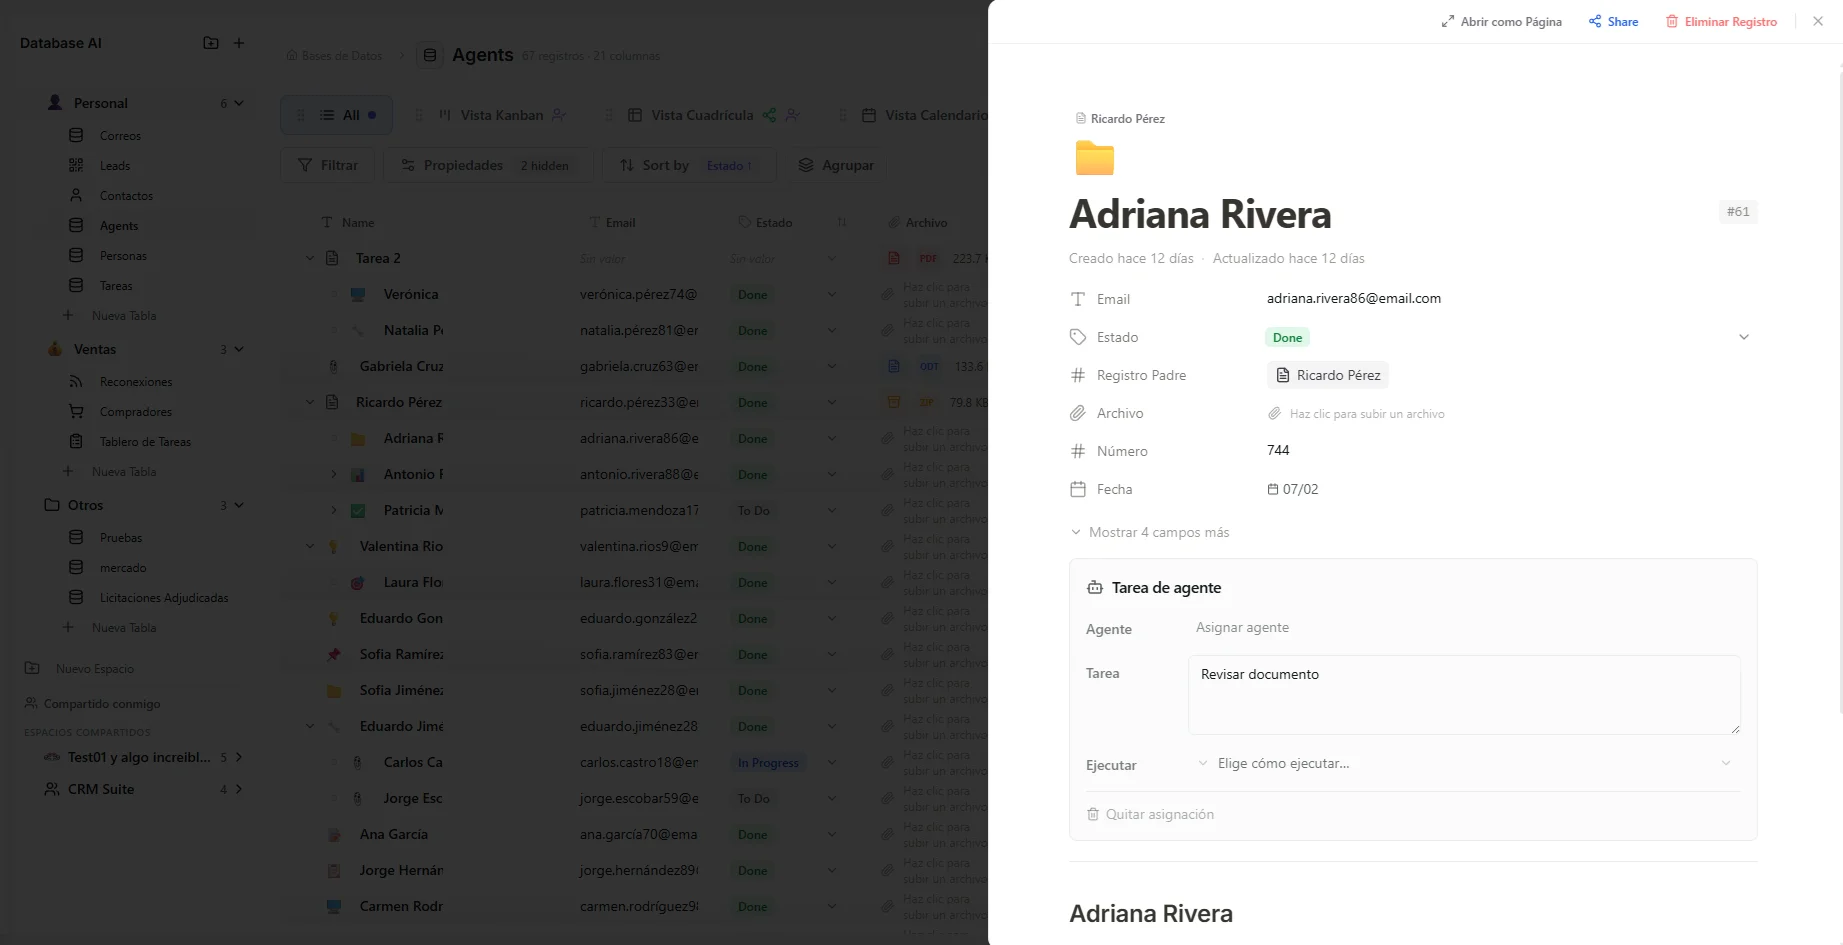Click PDF file icon in Tarea 2 row
This screenshot has width=1843, height=945.
895,258
